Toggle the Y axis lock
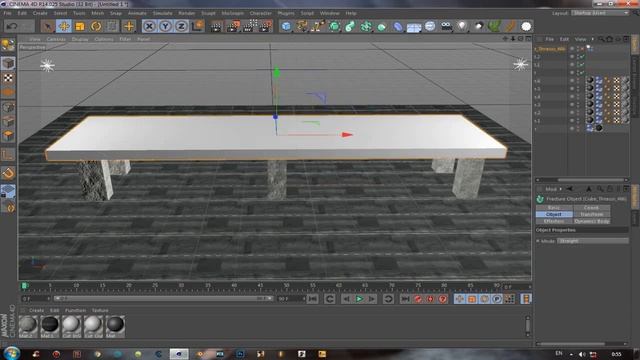Screen dimensions: 640x360 click(x=165, y=27)
